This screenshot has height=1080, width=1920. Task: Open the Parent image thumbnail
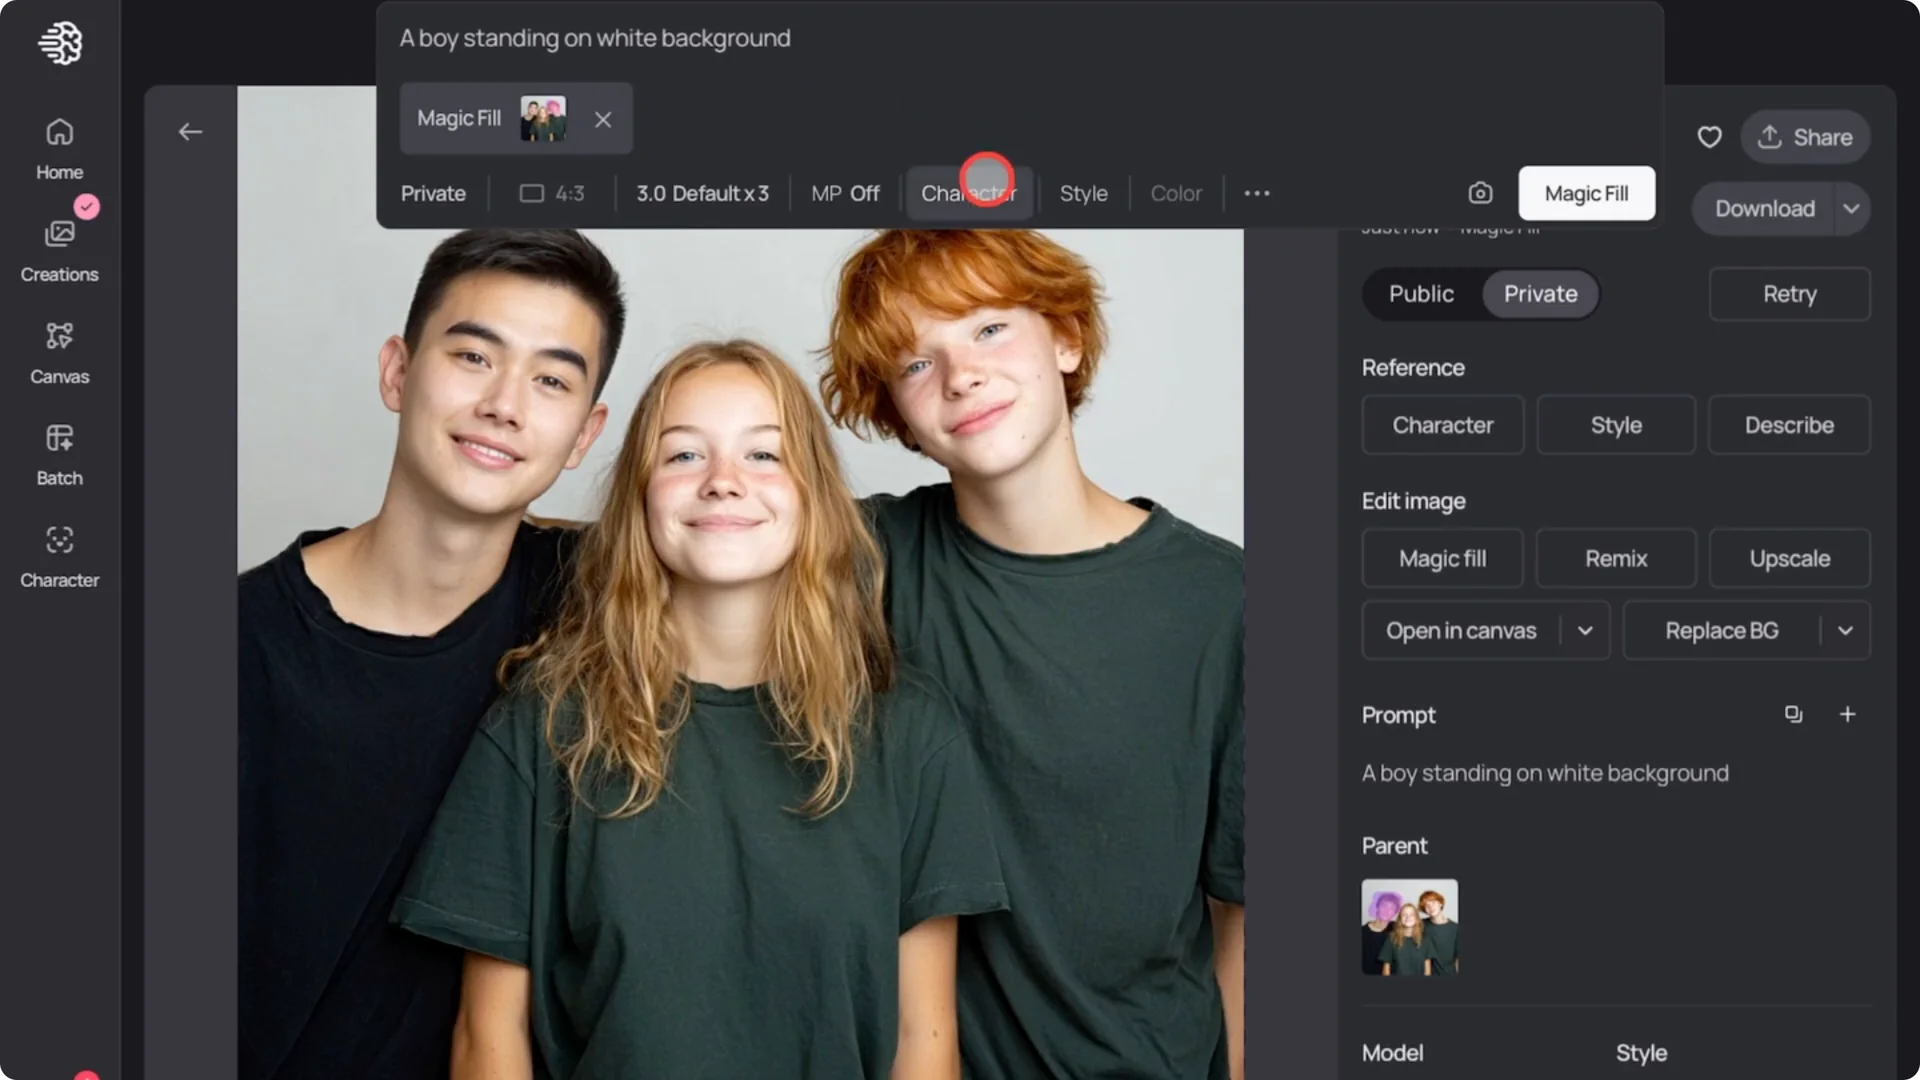(1409, 925)
